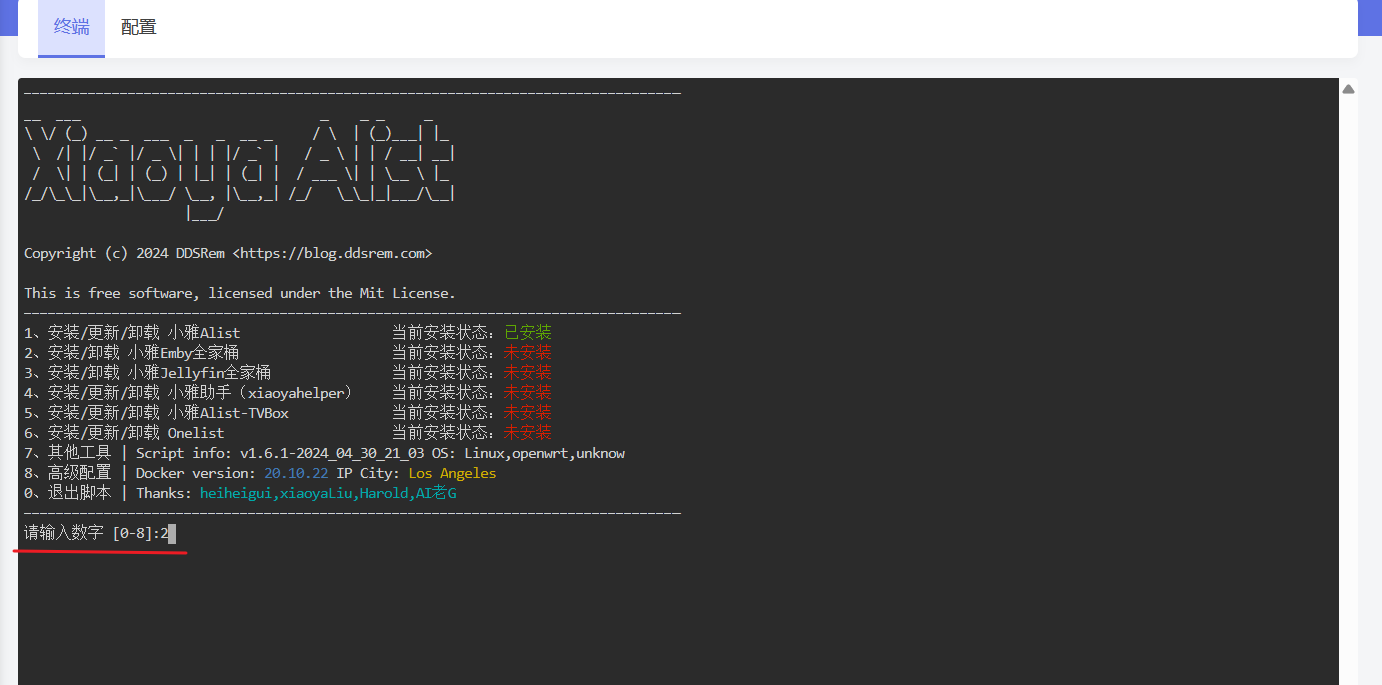Click 未安装 status on the Alist-TVBox row
Viewport: 1382px width, 685px height.
(528, 413)
